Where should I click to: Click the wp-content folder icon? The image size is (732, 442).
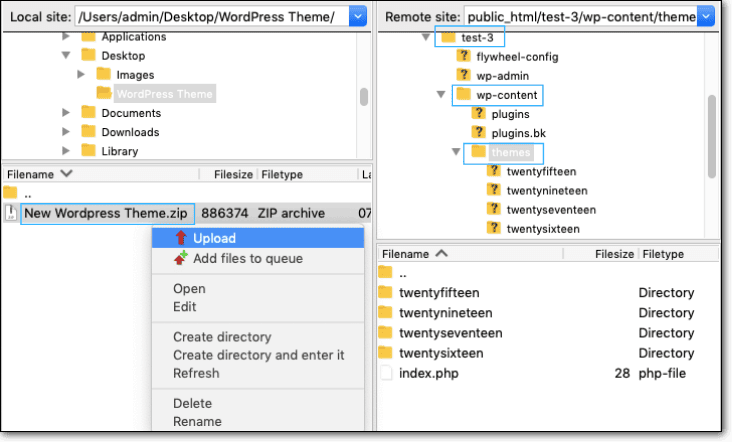tap(463, 94)
